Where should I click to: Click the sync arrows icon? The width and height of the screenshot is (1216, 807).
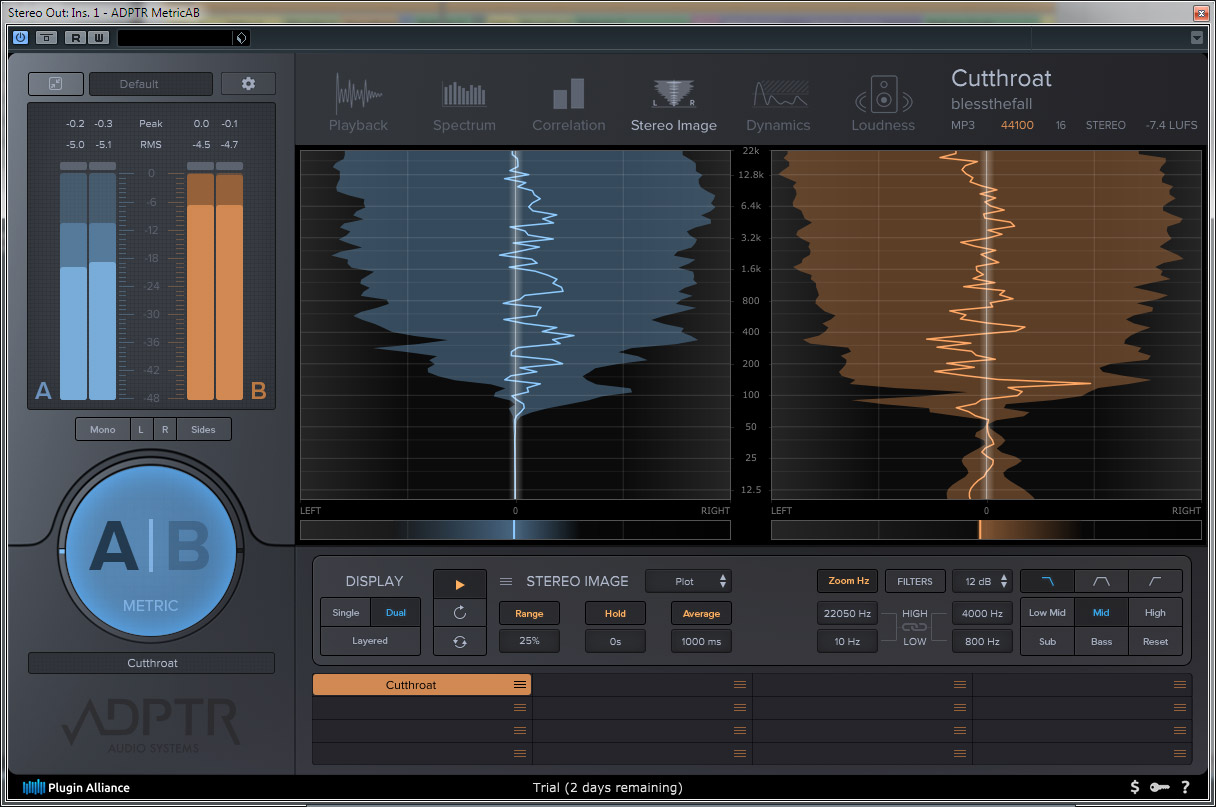(460, 641)
